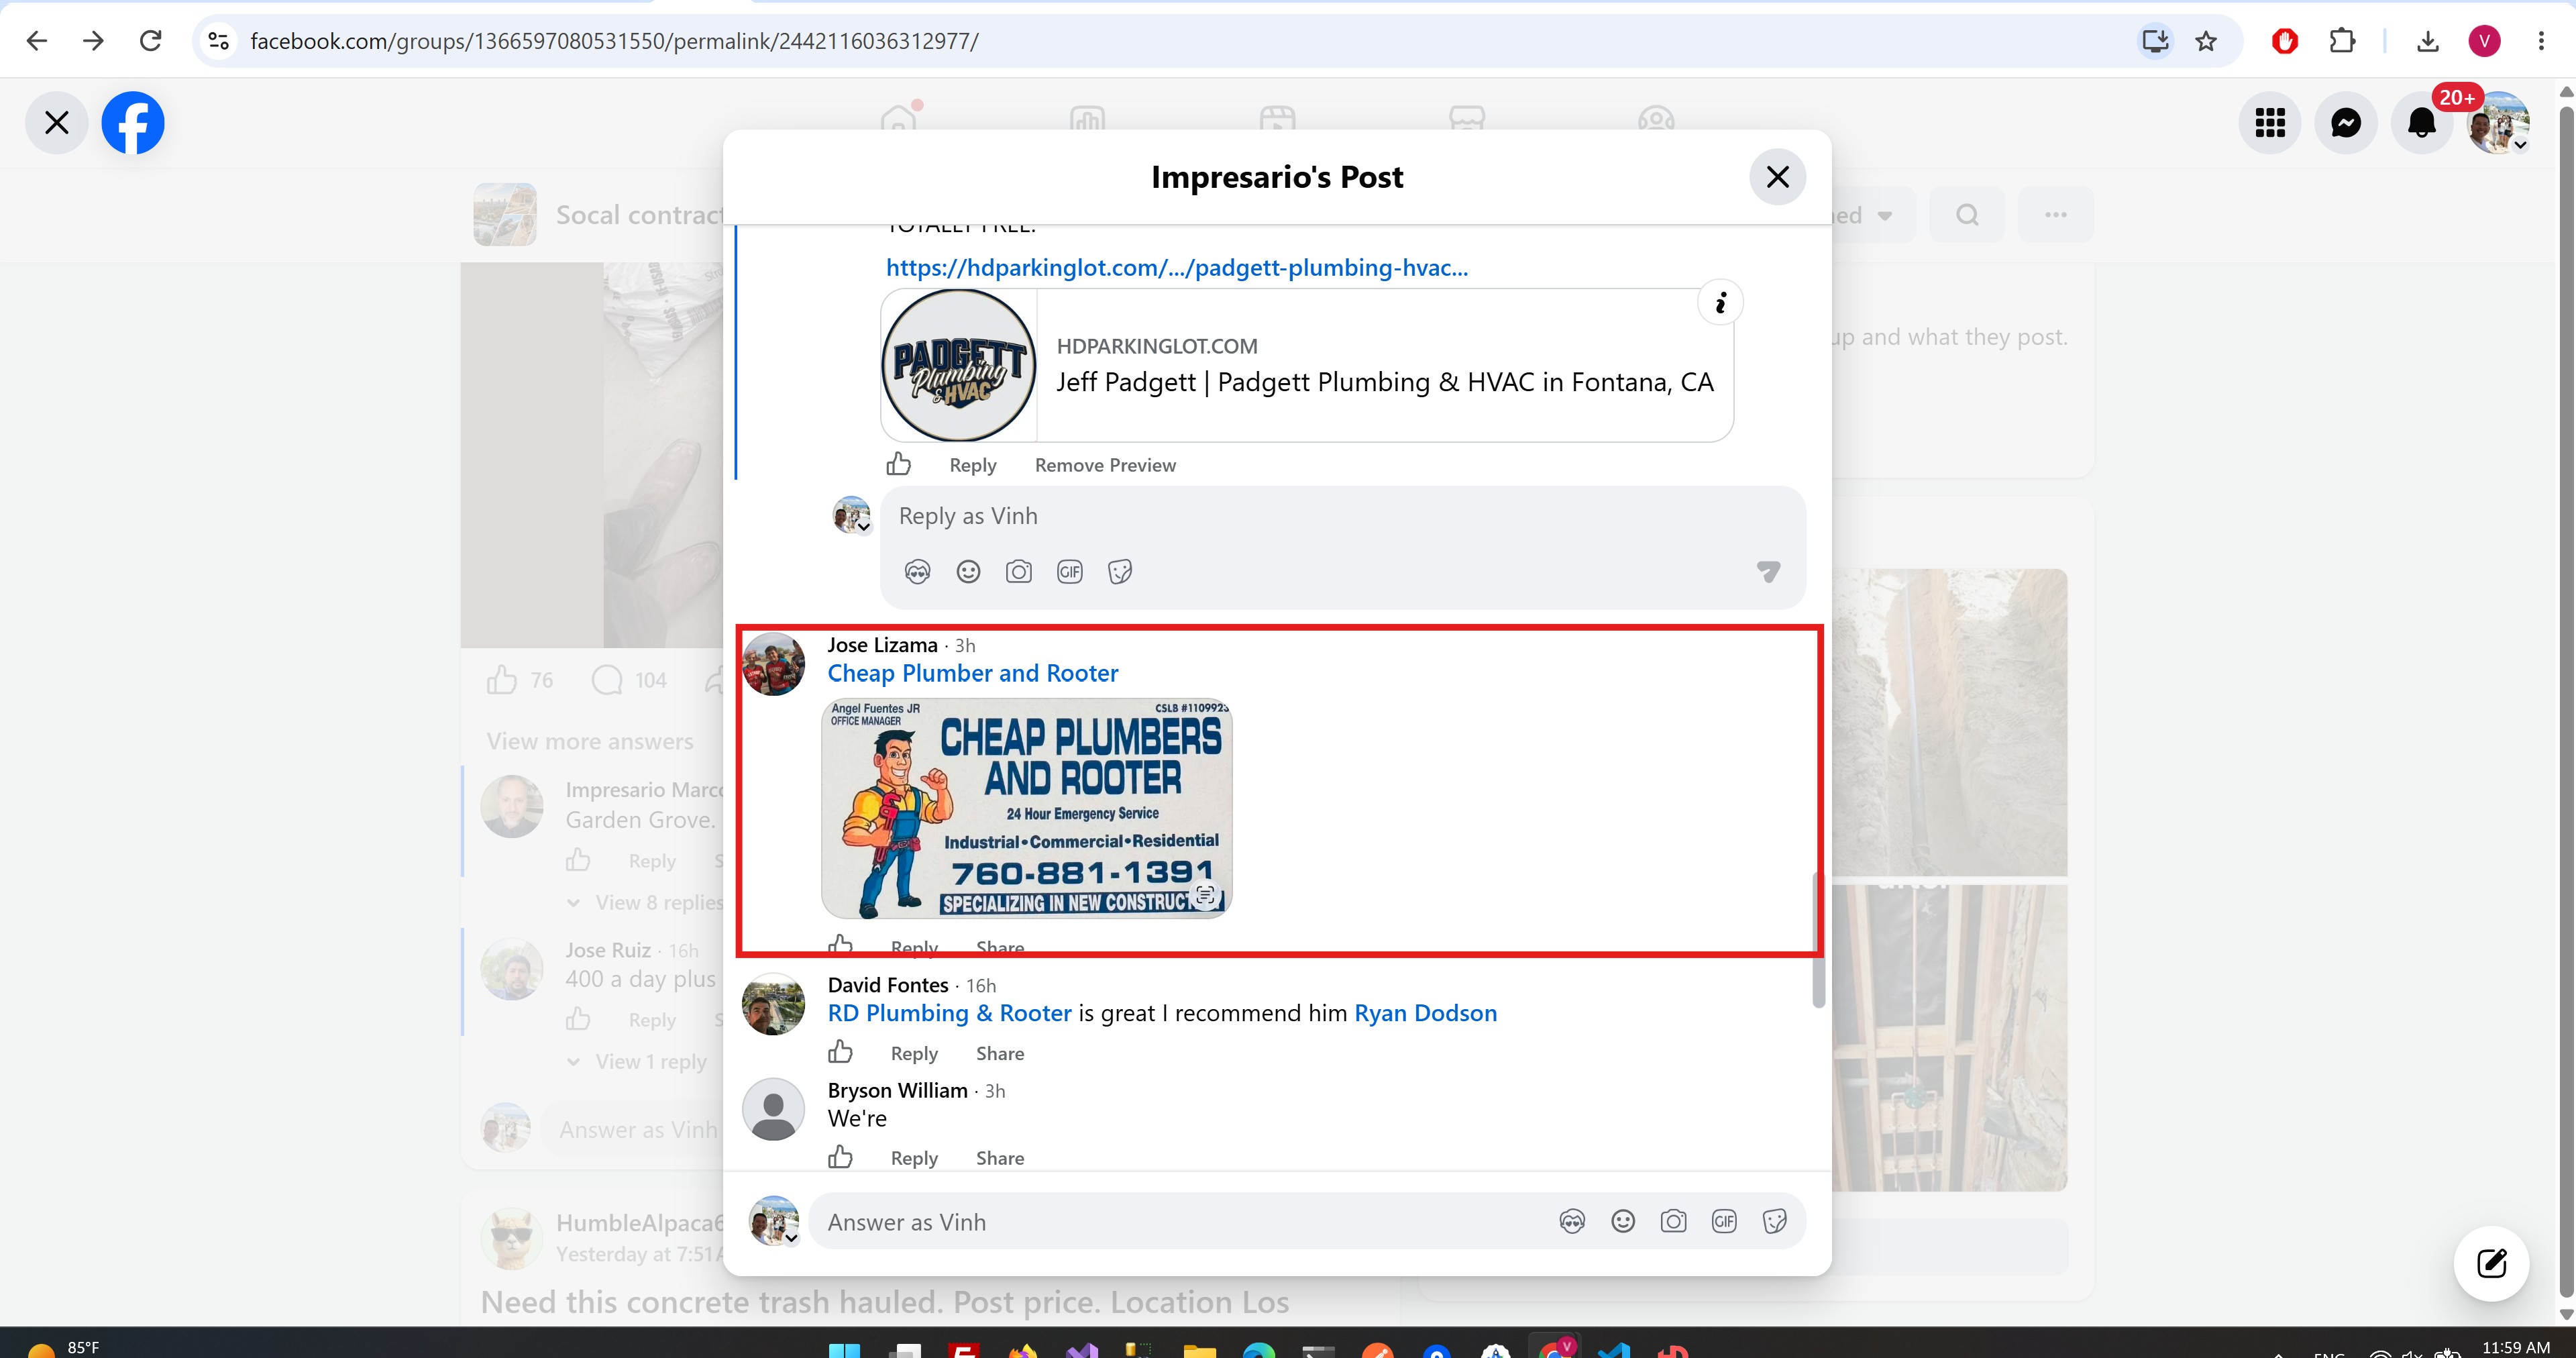This screenshot has height=1358, width=2576.
Task: View site information icon in the address bar
Action: [x=218, y=41]
